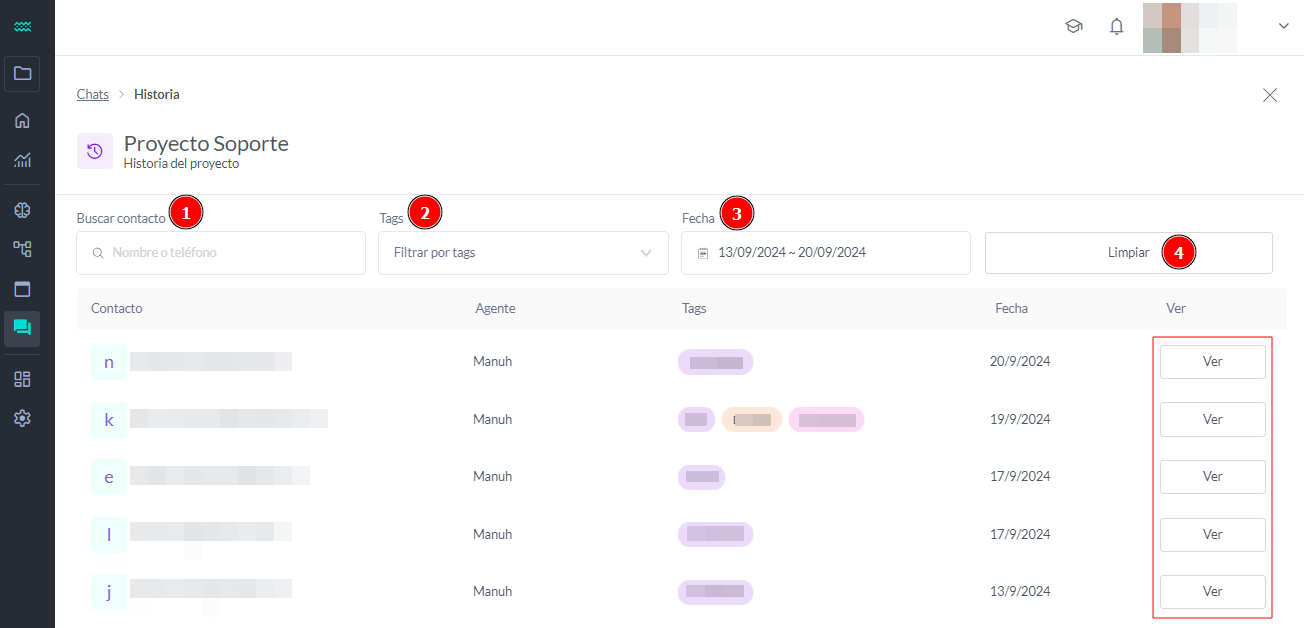The height and width of the screenshot is (628, 1304).
Task: Open tutorials with the graduation cap icon
Action: pos(1074,26)
